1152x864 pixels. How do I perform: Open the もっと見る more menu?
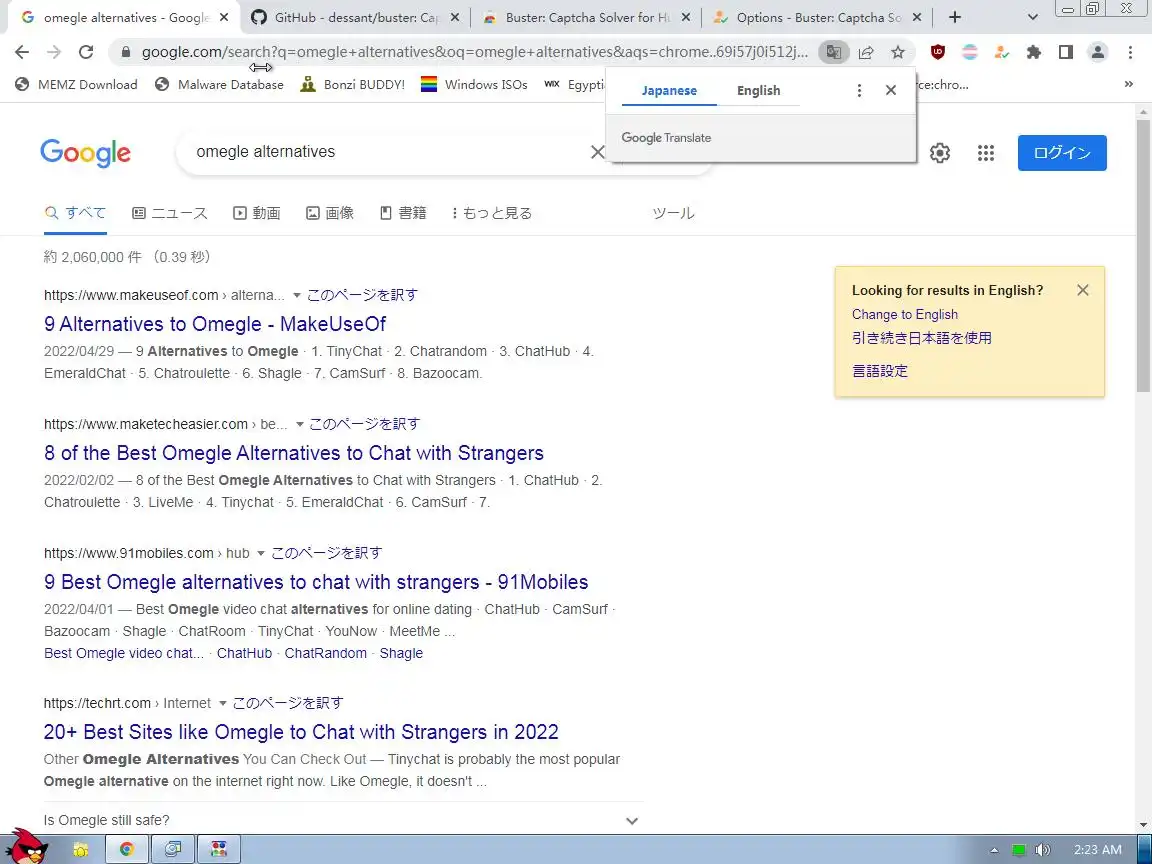click(492, 213)
